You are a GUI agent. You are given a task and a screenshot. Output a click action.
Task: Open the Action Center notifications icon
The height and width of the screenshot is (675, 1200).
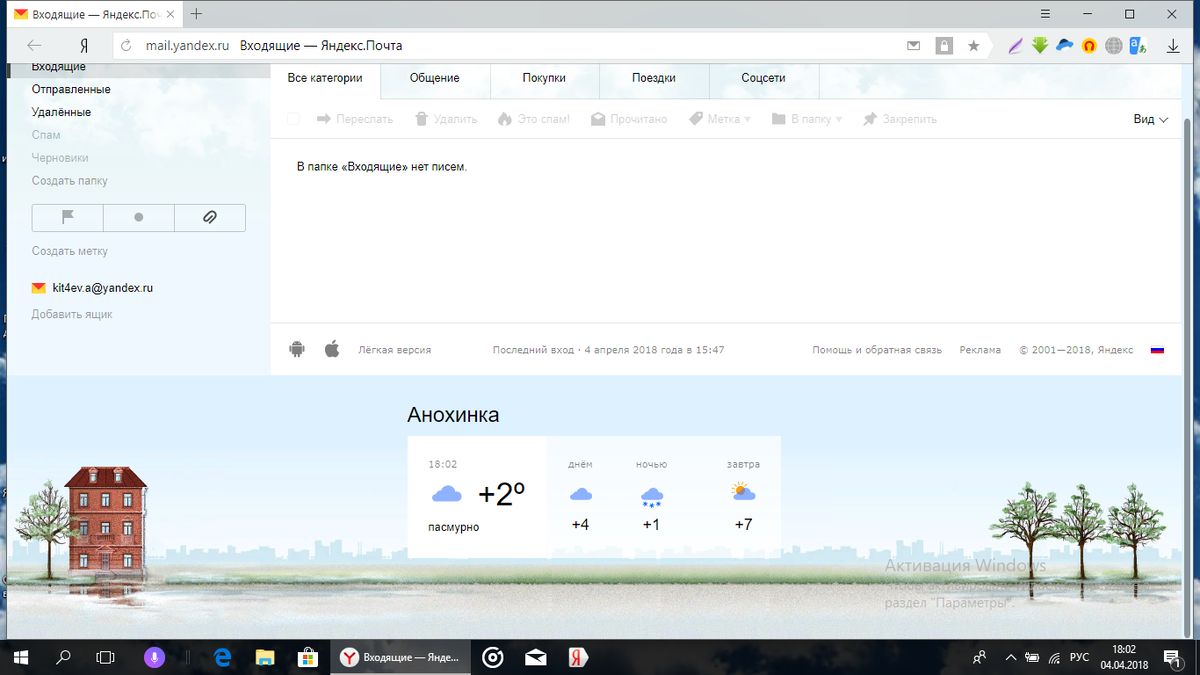click(x=1173, y=657)
